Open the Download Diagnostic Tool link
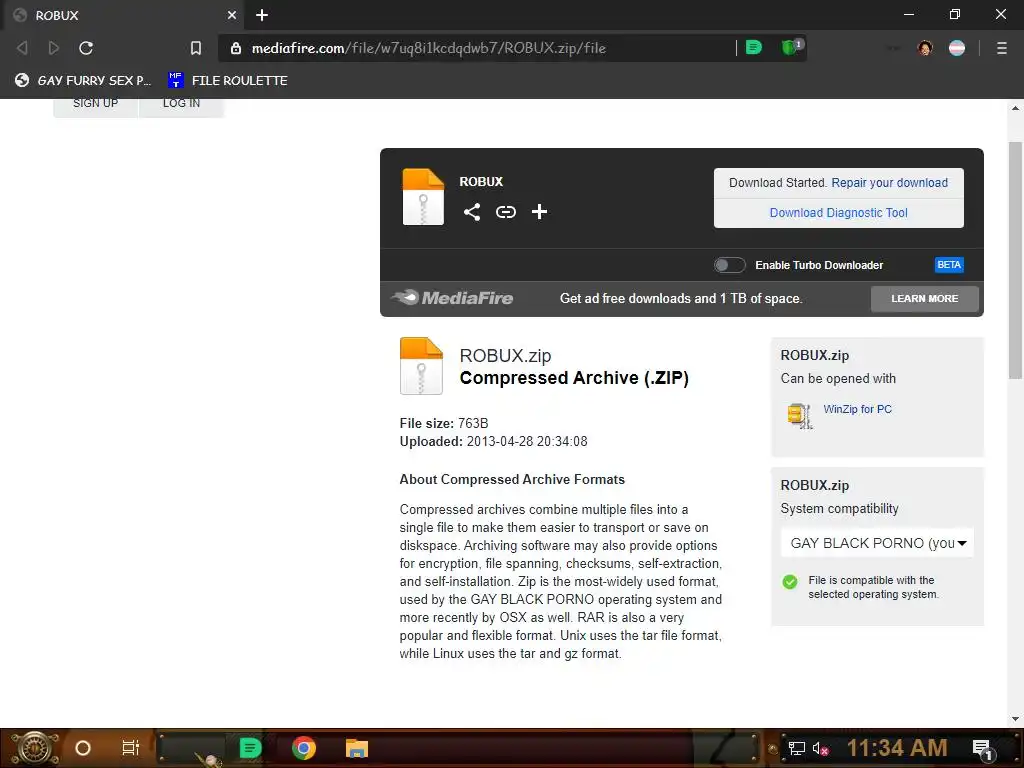This screenshot has width=1024, height=768. point(839,213)
